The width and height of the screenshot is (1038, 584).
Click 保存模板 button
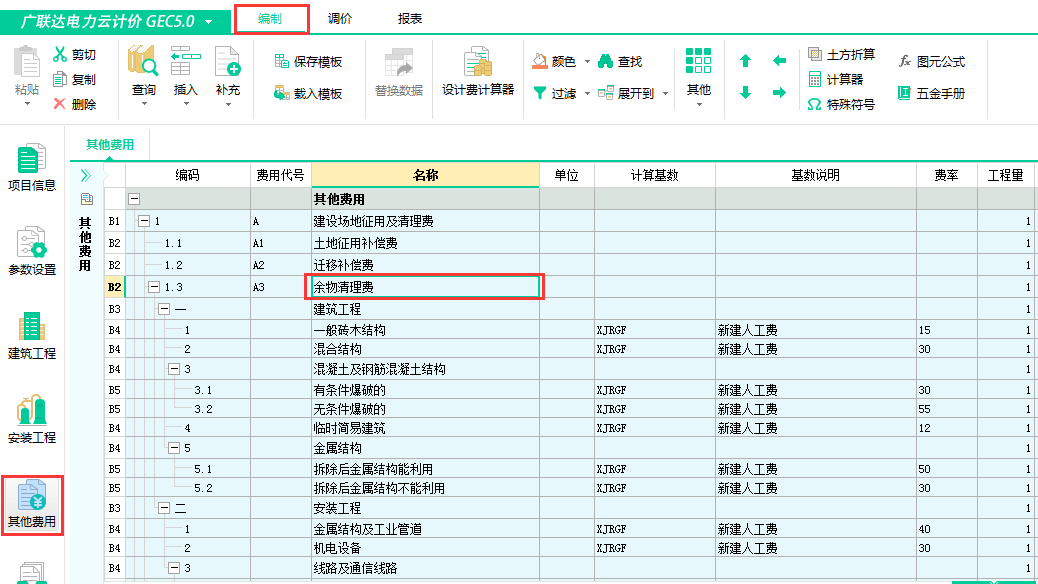[x=308, y=62]
